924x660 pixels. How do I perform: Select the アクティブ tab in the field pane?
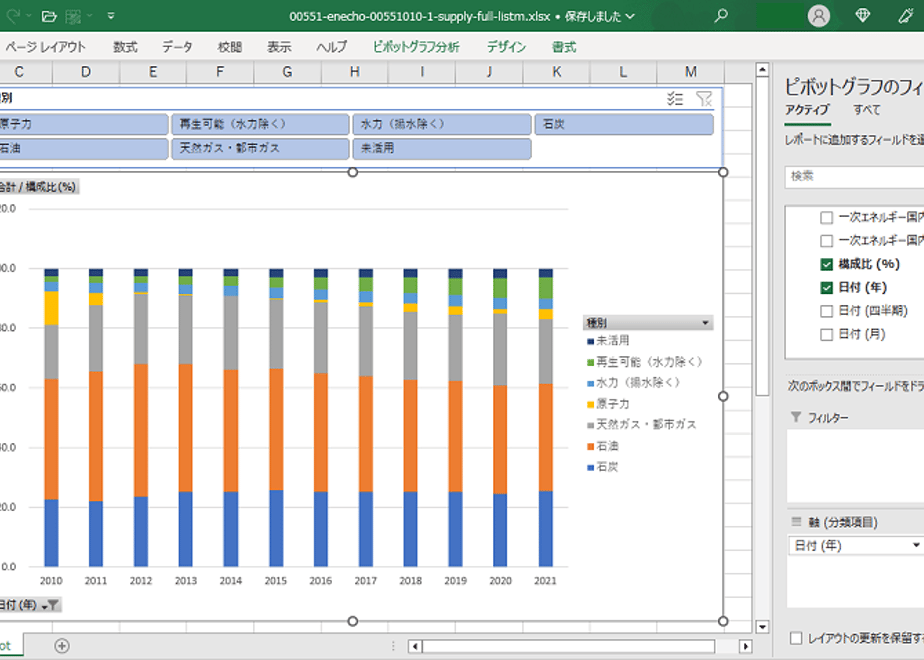[x=807, y=110]
